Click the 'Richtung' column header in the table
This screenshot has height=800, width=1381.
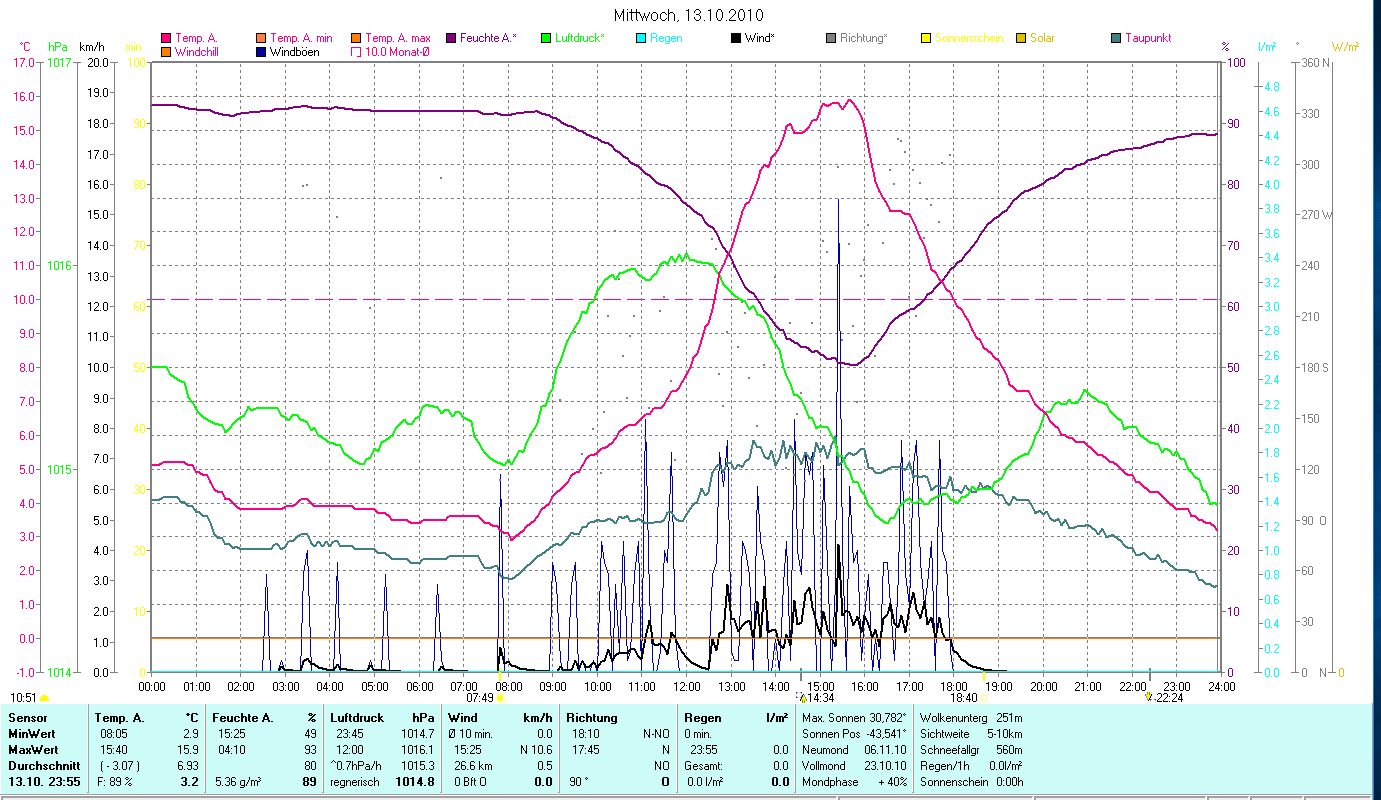click(592, 718)
